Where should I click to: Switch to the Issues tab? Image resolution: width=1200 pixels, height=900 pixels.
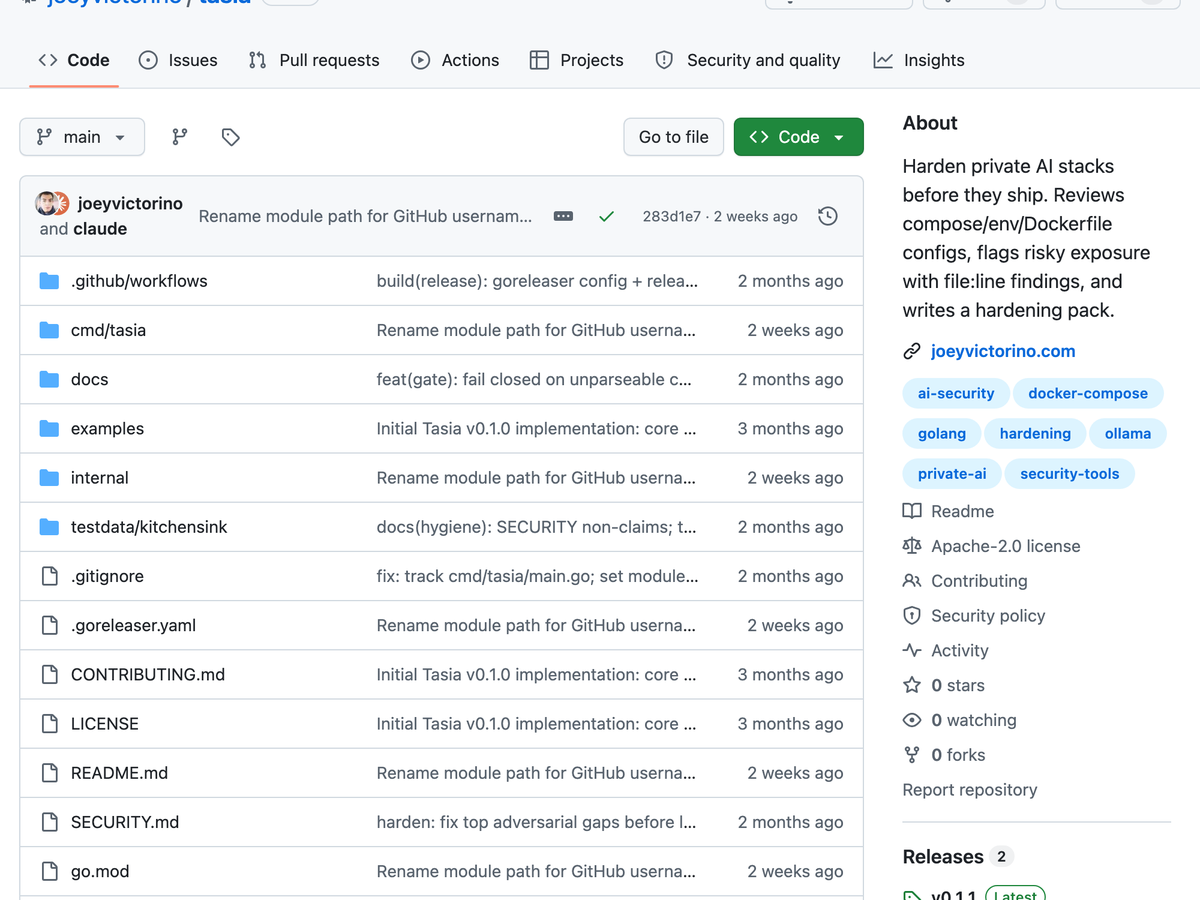coord(178,60)
